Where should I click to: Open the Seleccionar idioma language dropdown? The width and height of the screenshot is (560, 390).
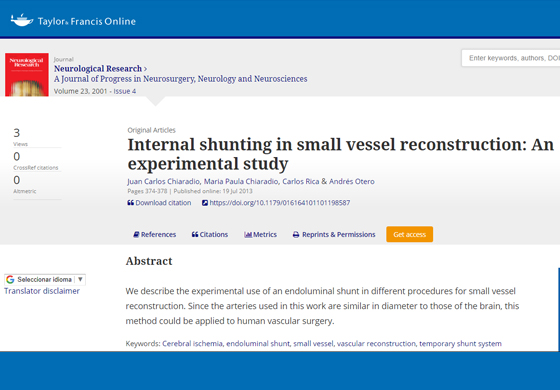pos(45,280)
